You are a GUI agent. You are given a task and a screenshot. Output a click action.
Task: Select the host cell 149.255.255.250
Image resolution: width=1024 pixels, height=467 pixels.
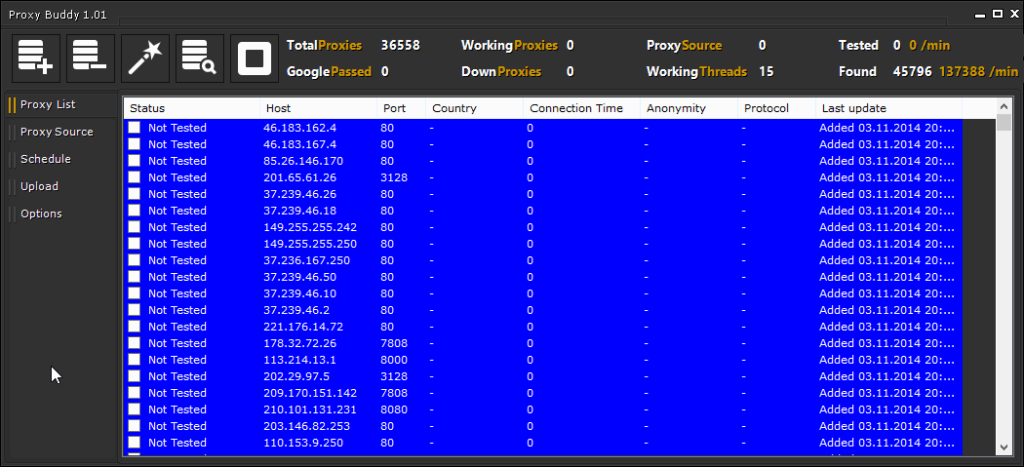point(310,244)
